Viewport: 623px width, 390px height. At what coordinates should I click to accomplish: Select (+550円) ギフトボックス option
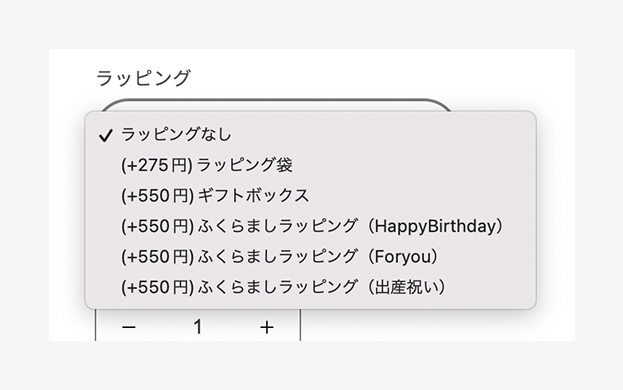click(x=311, y=195)
